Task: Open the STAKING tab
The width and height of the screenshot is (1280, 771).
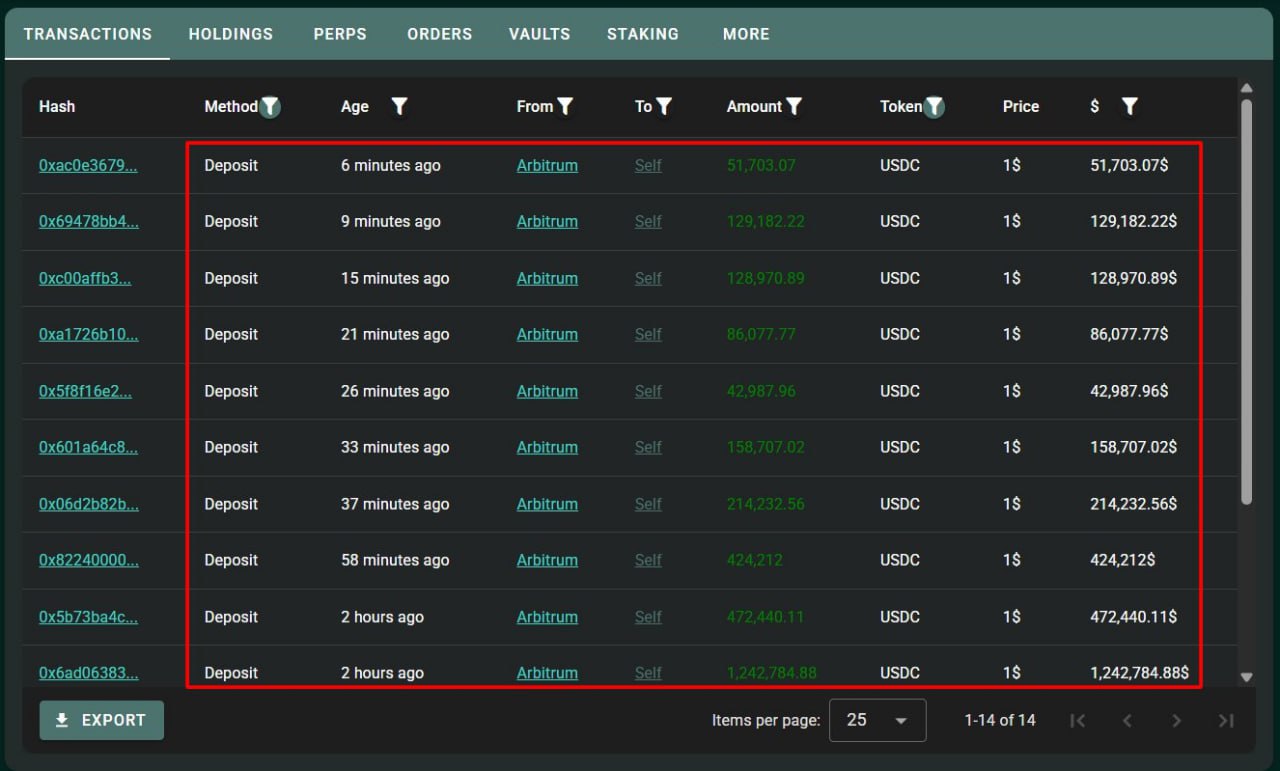Action: [642, 34]
